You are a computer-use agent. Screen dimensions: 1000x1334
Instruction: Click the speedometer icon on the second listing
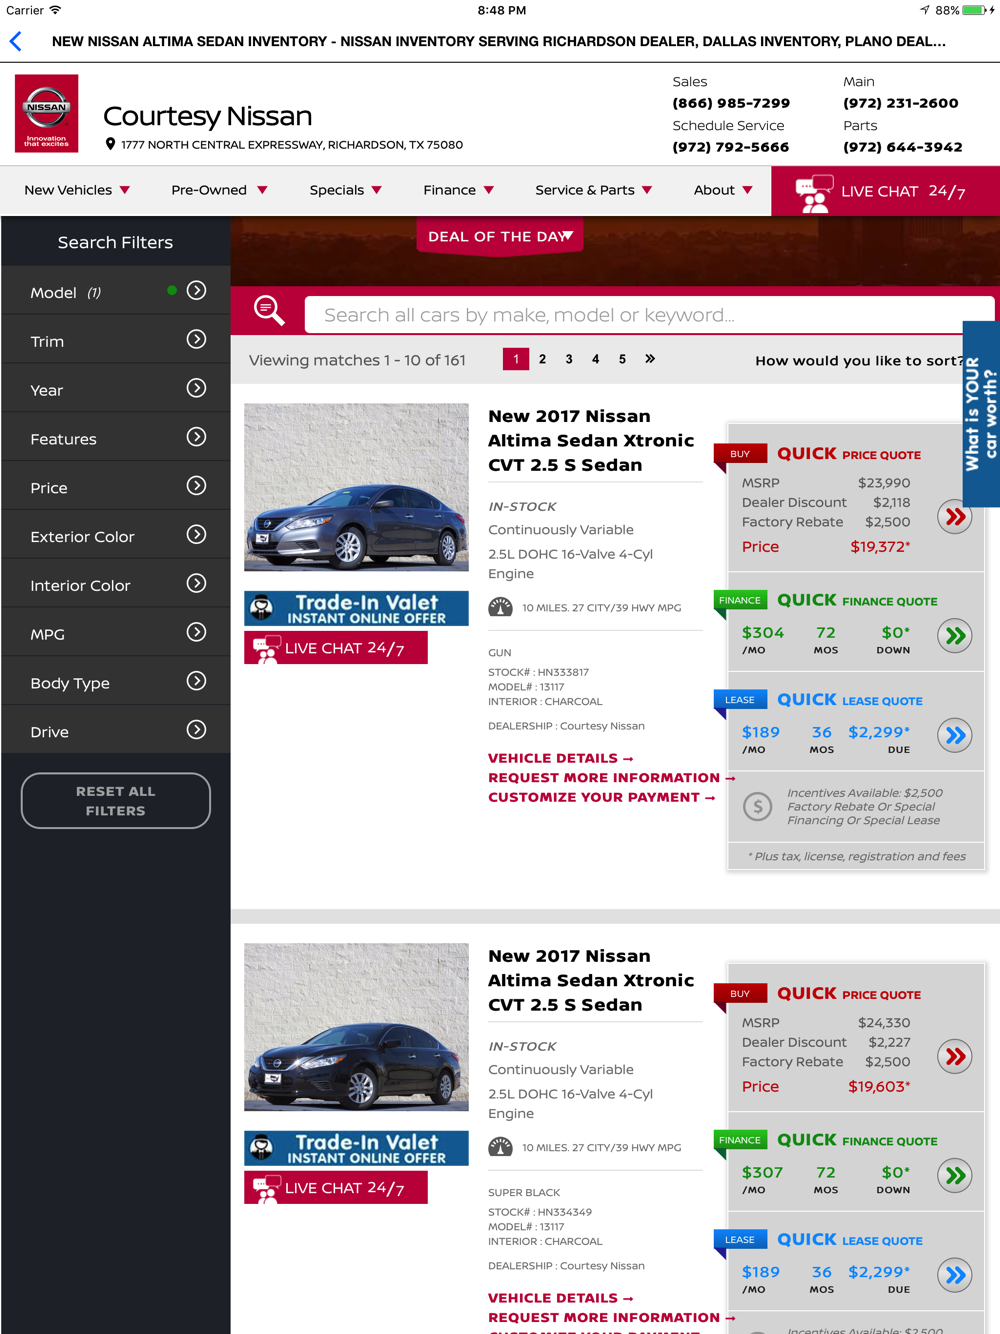500,1147
